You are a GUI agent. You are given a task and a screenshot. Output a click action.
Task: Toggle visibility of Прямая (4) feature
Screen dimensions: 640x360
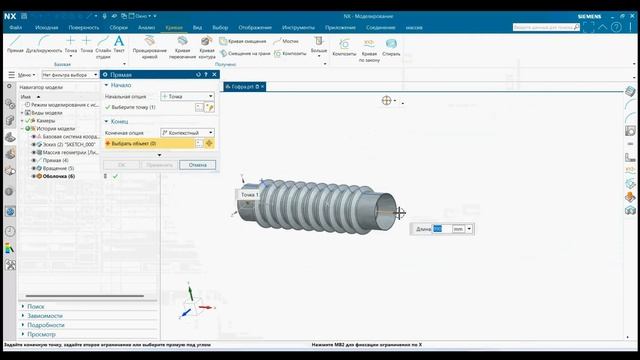pyautogui.click(x=34, y=160)
